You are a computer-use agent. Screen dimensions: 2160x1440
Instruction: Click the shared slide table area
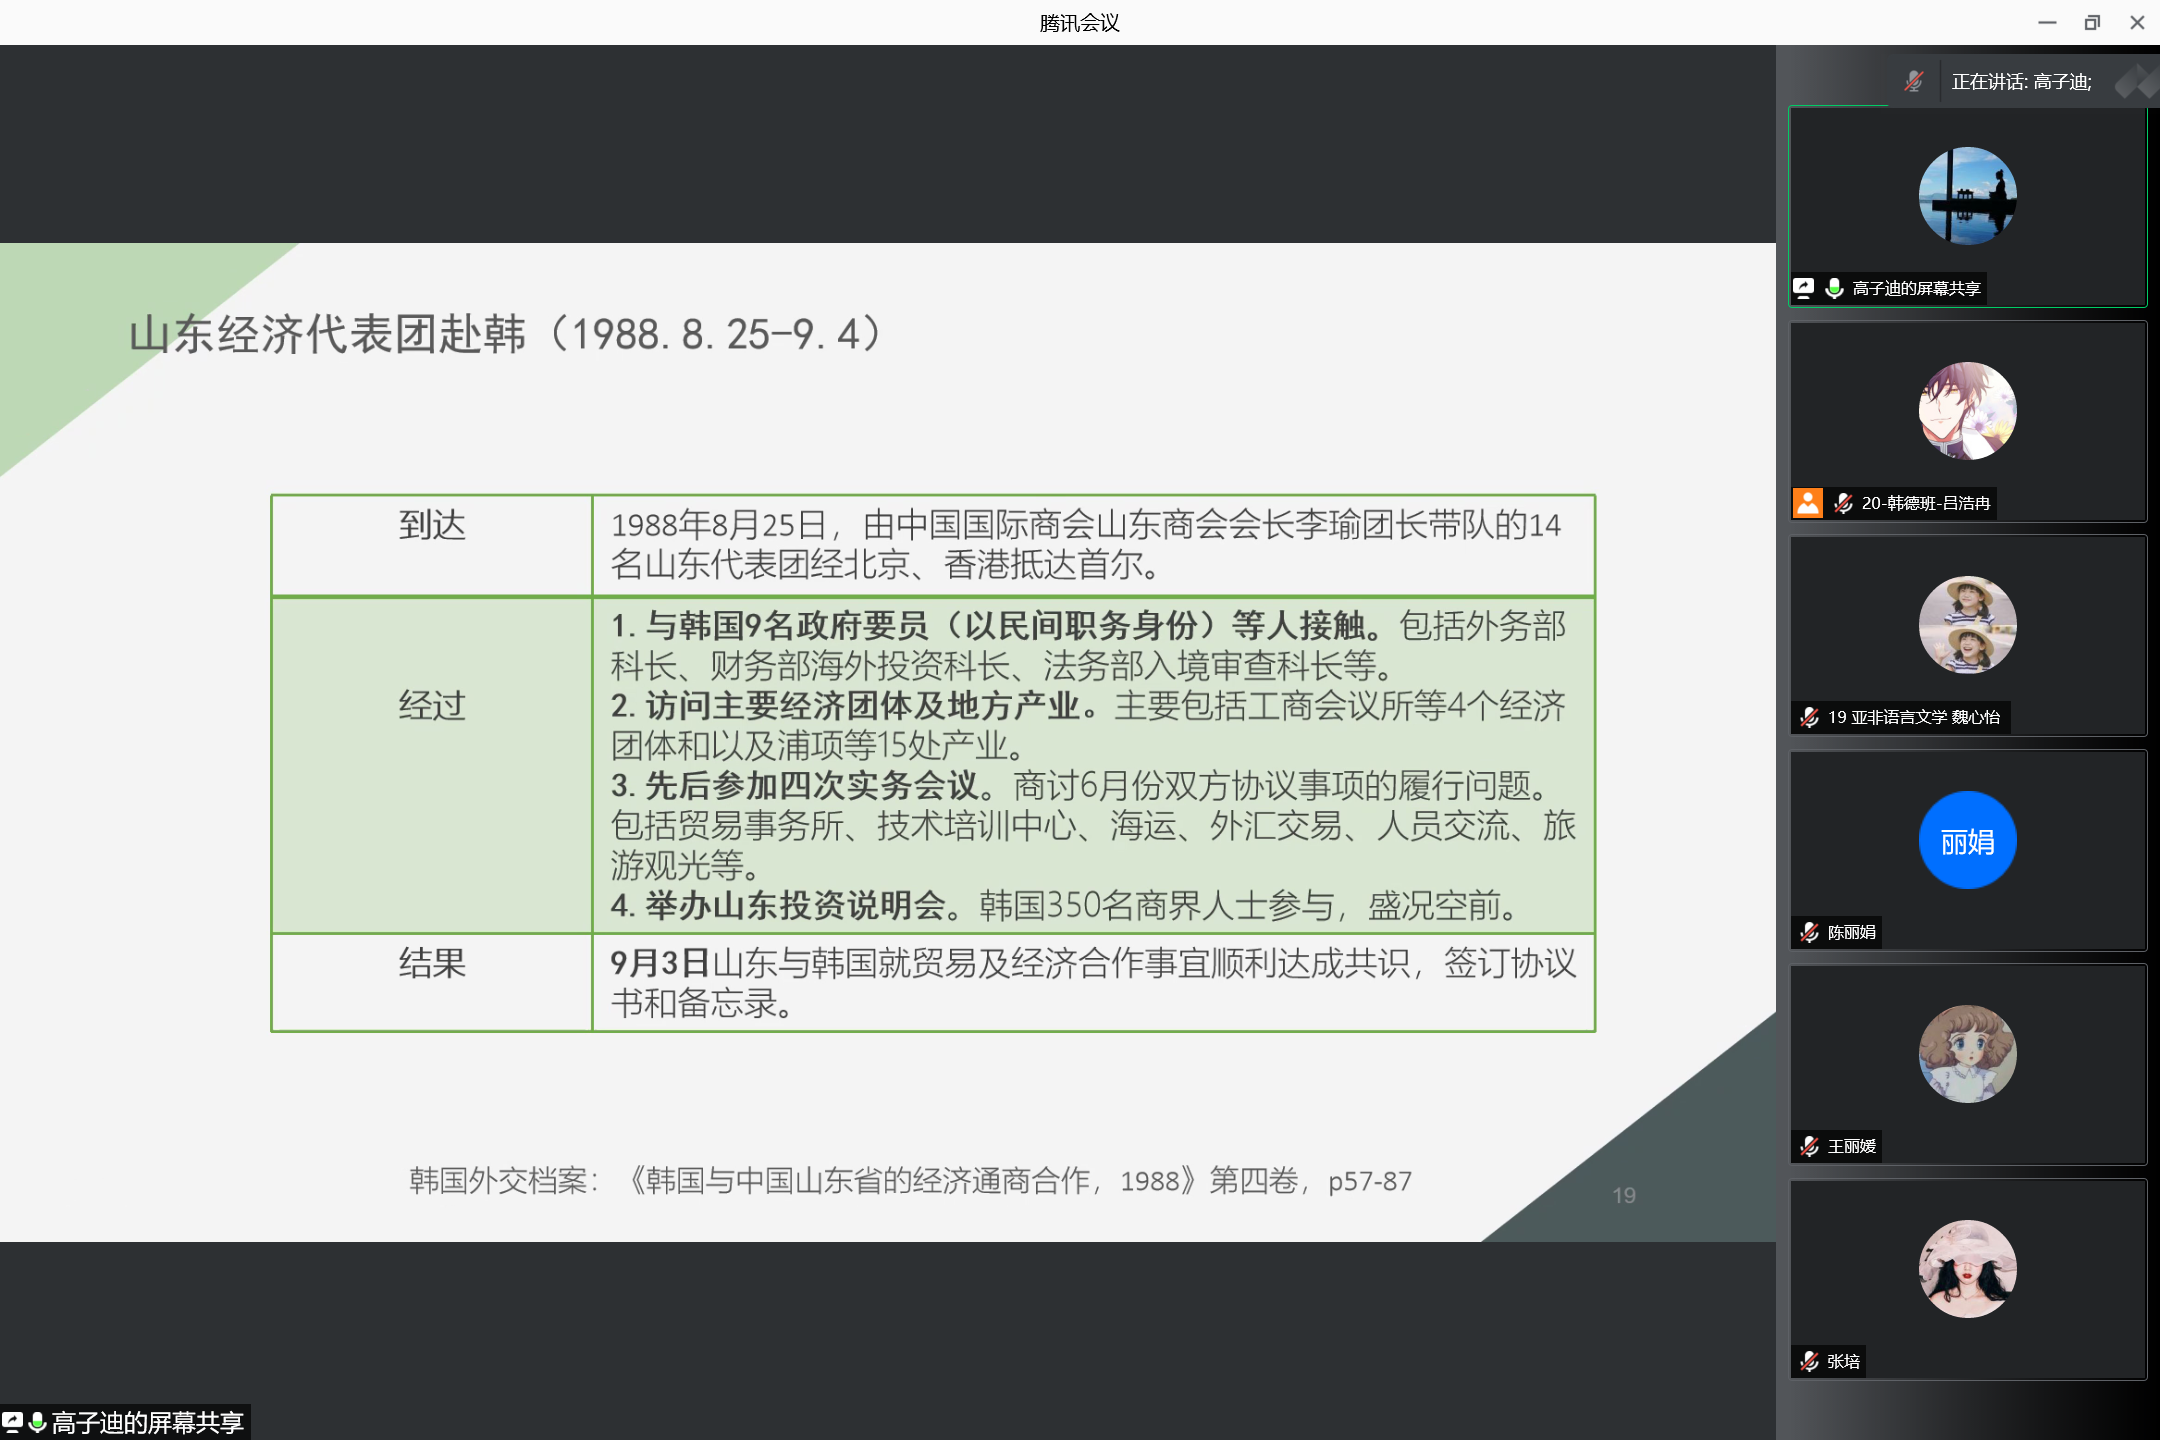click(x=932, y=764)
